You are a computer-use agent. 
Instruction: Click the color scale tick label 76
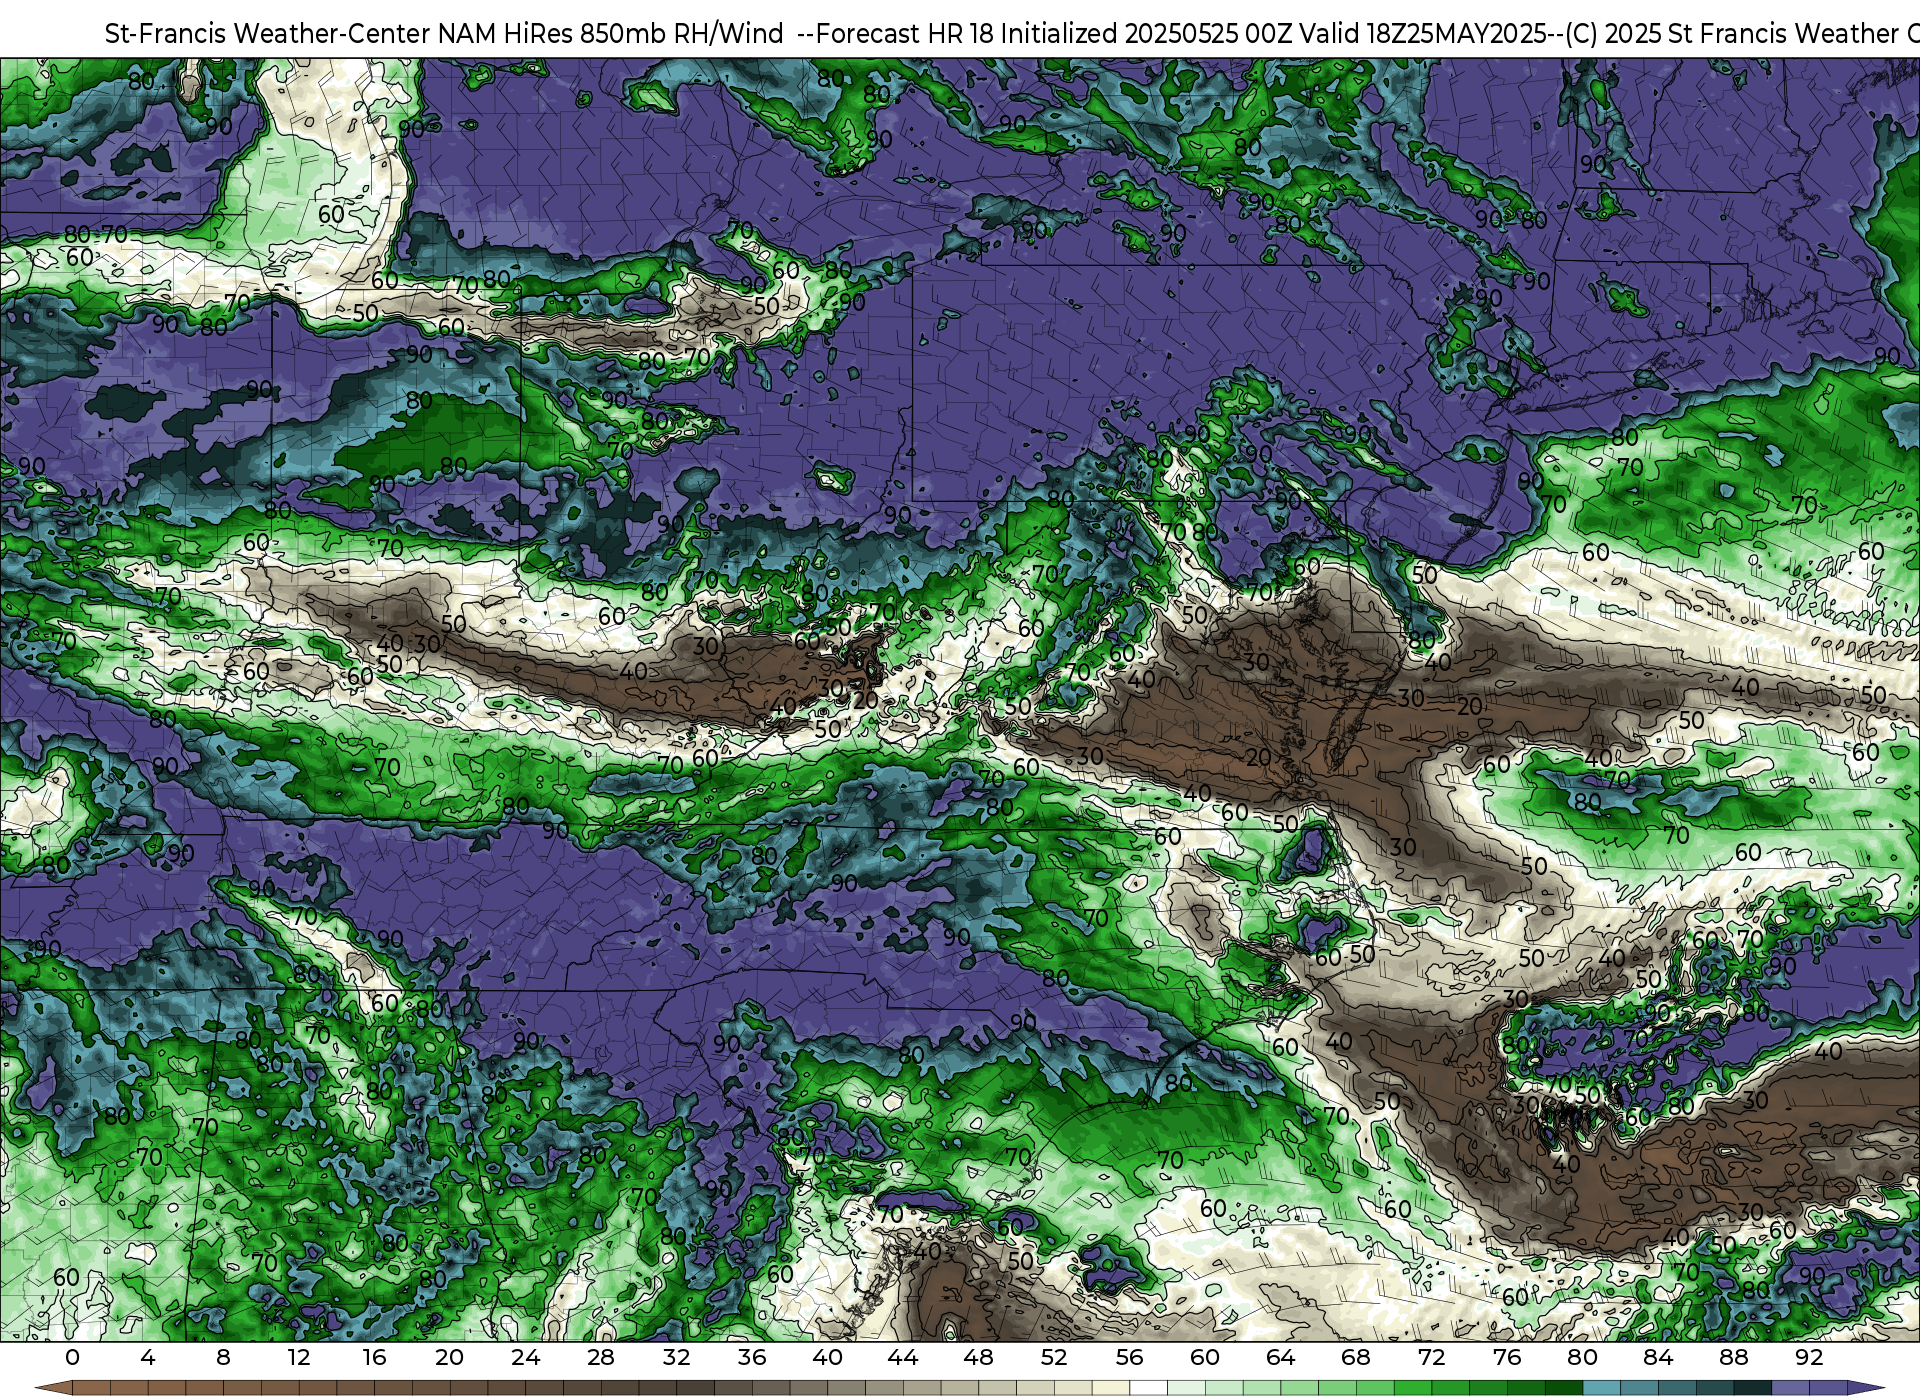(x=1507, y=1357)
